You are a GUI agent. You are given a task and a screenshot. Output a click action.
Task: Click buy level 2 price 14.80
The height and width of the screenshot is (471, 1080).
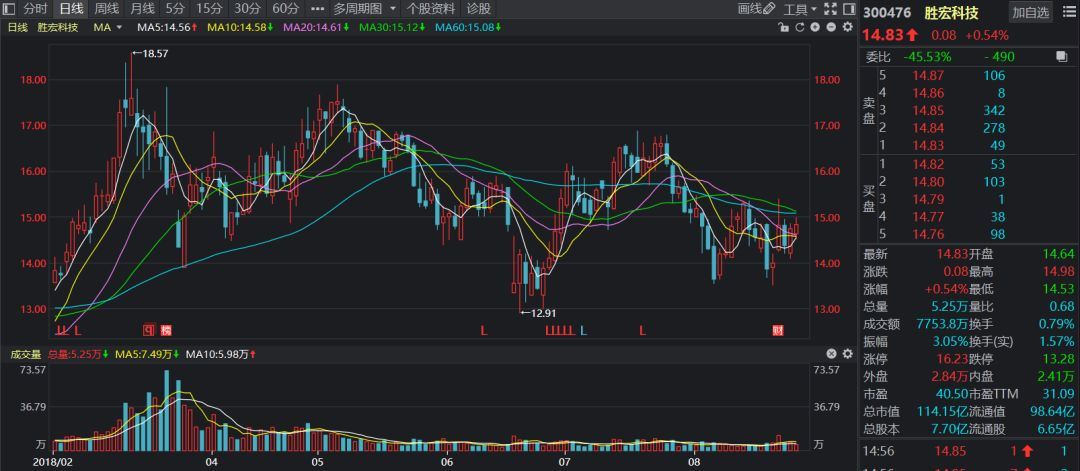click(x=926, y=182)
